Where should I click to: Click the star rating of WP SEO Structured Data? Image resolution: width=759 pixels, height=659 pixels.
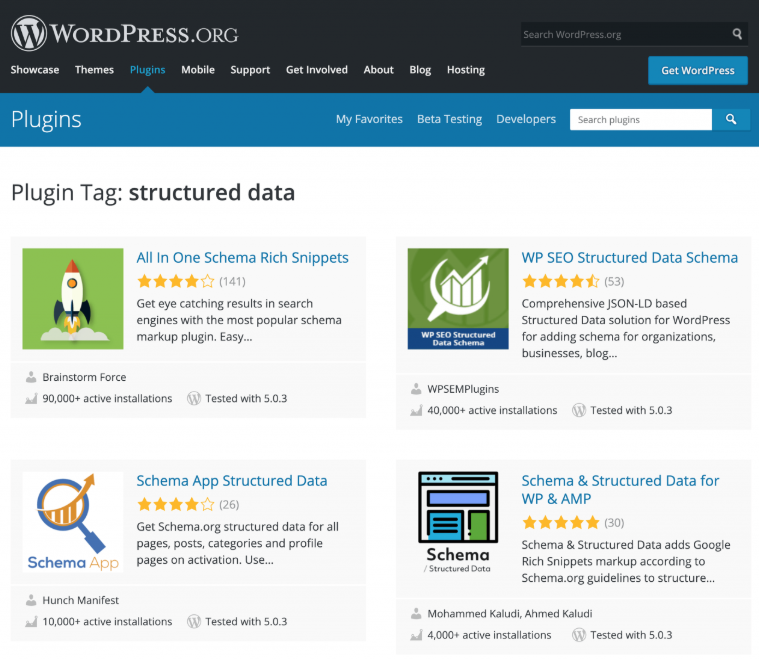(x=561, y=281)
